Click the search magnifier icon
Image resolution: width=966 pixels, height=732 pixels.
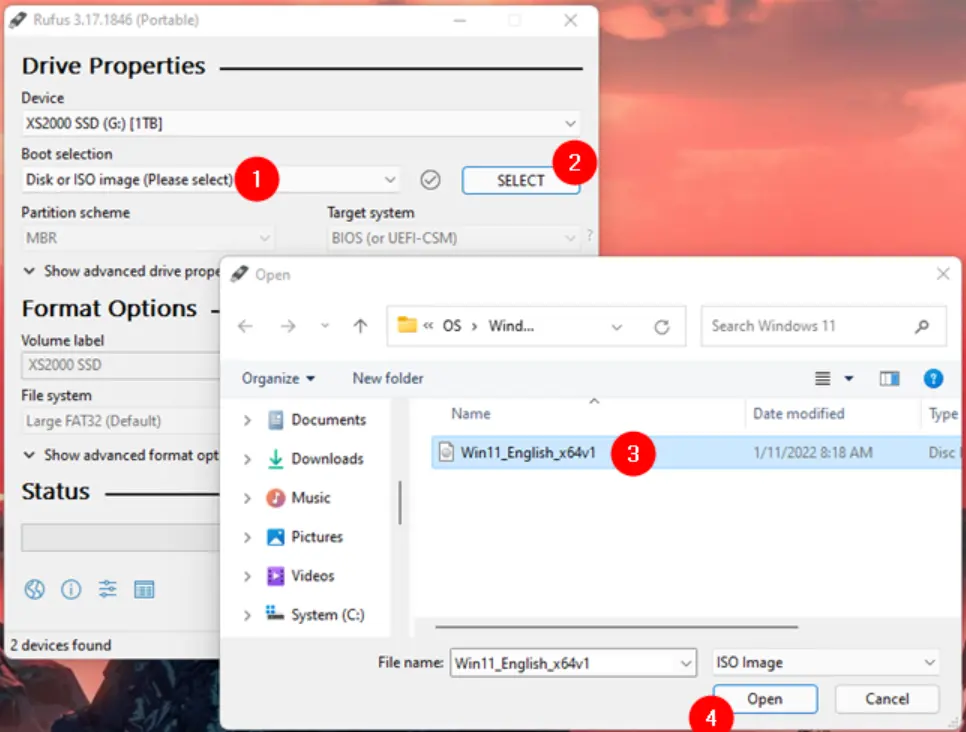coord(922,327)
